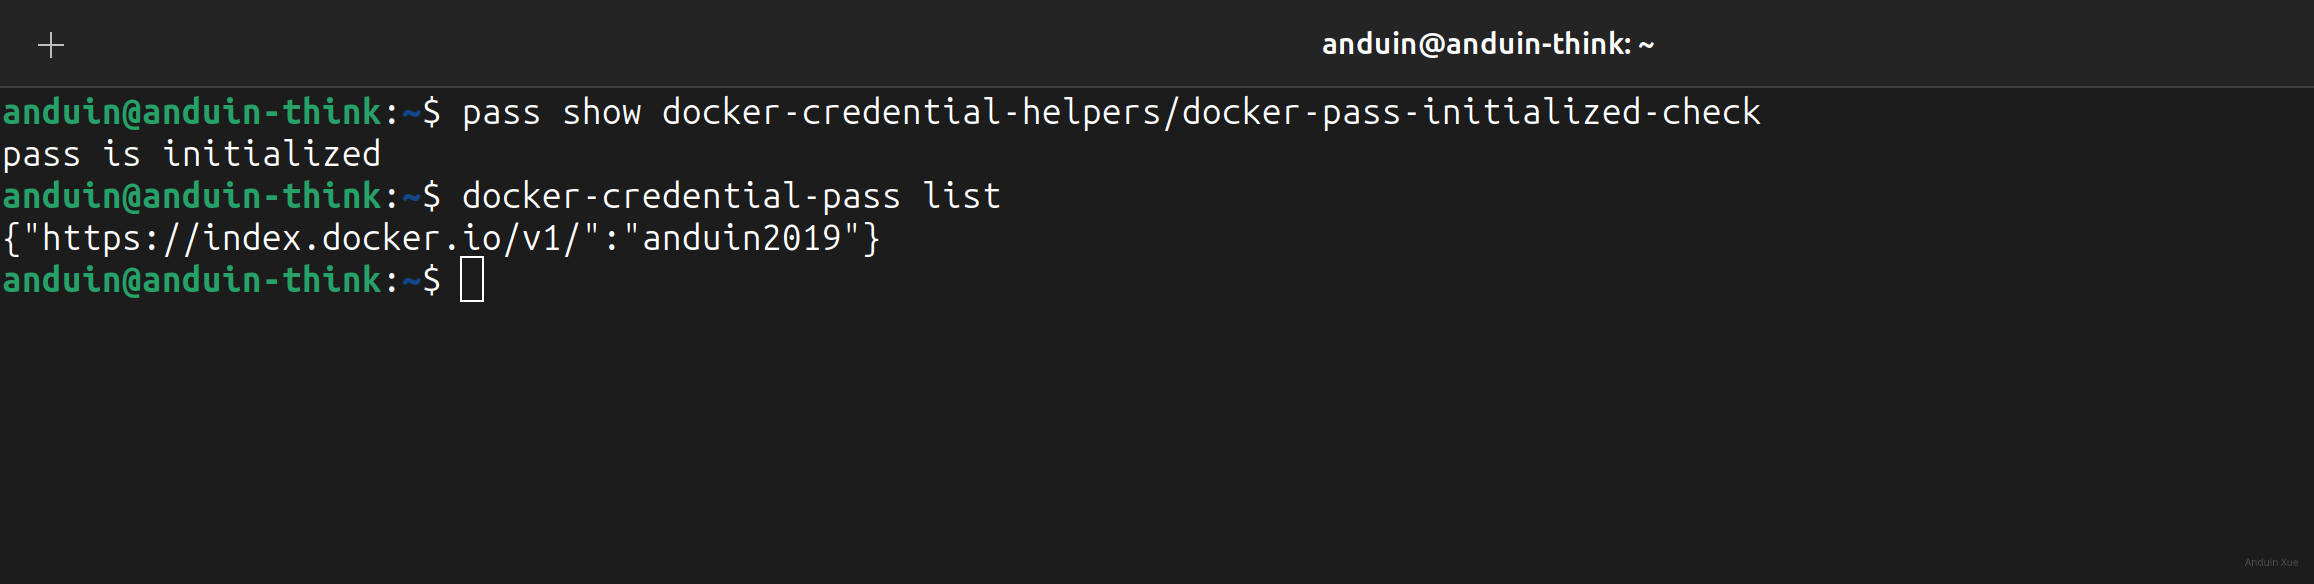Screen dimensions: 2314x584
Task: Click the second anduin@anduin-think prompt
Action: tap(192, 196)
